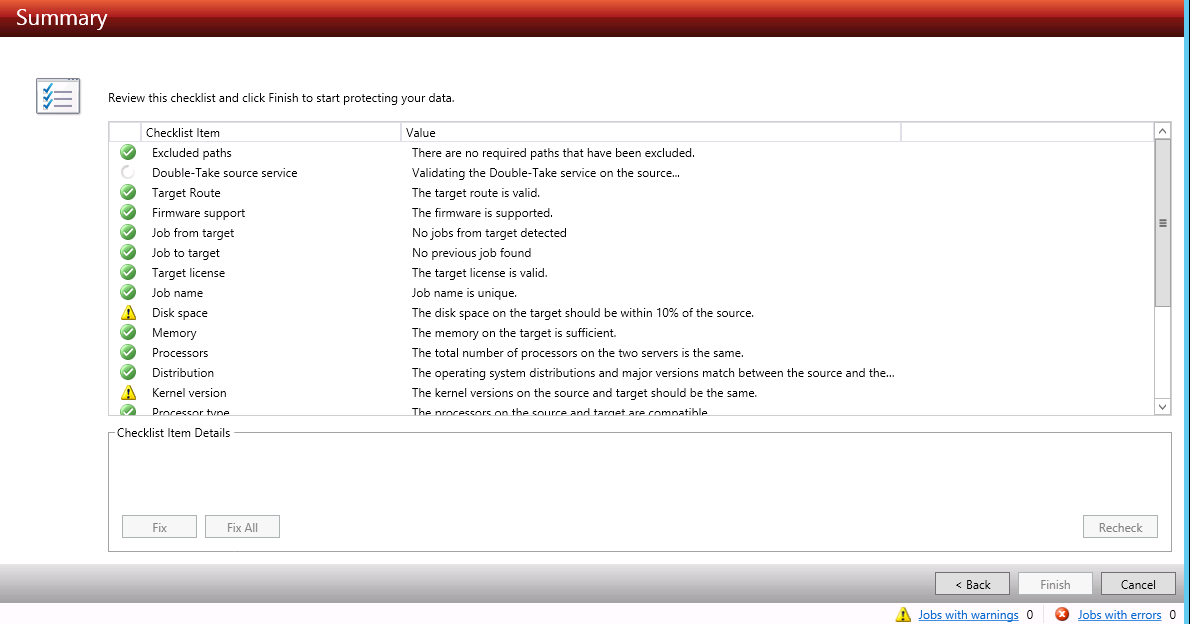Click the green check icon for Target license
Screen dimensions: 1190x624
coord(128,273)
